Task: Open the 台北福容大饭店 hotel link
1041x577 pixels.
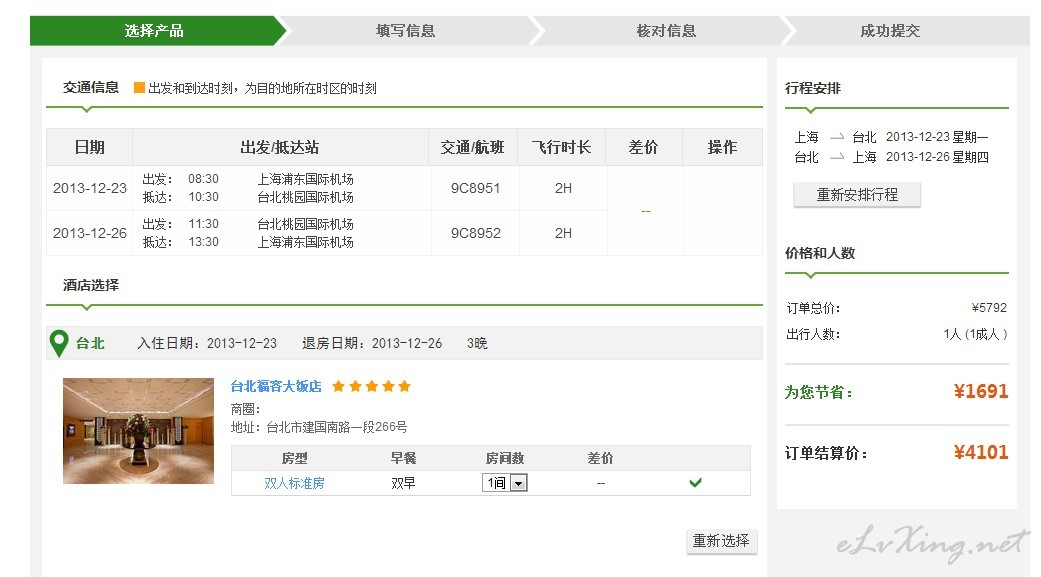Action: pyautogui.click(x=276, y=386)
